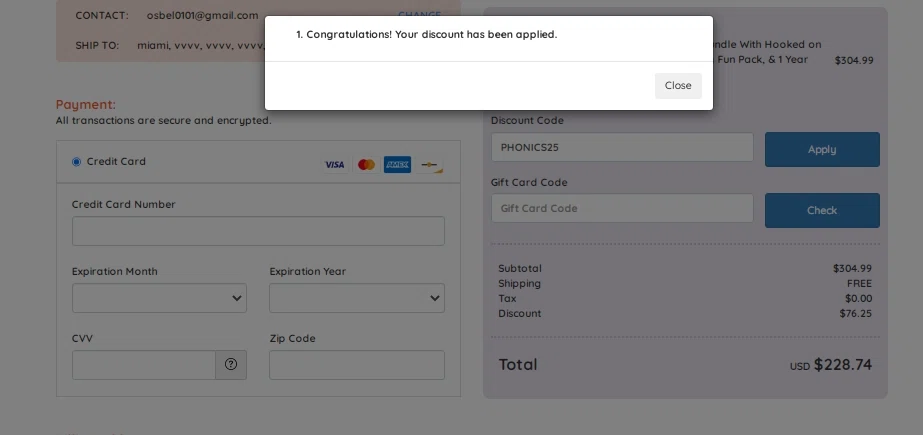This screenshot has width=923, height=435.
Task: Click the CHANGE contact link
Action: 419,15
